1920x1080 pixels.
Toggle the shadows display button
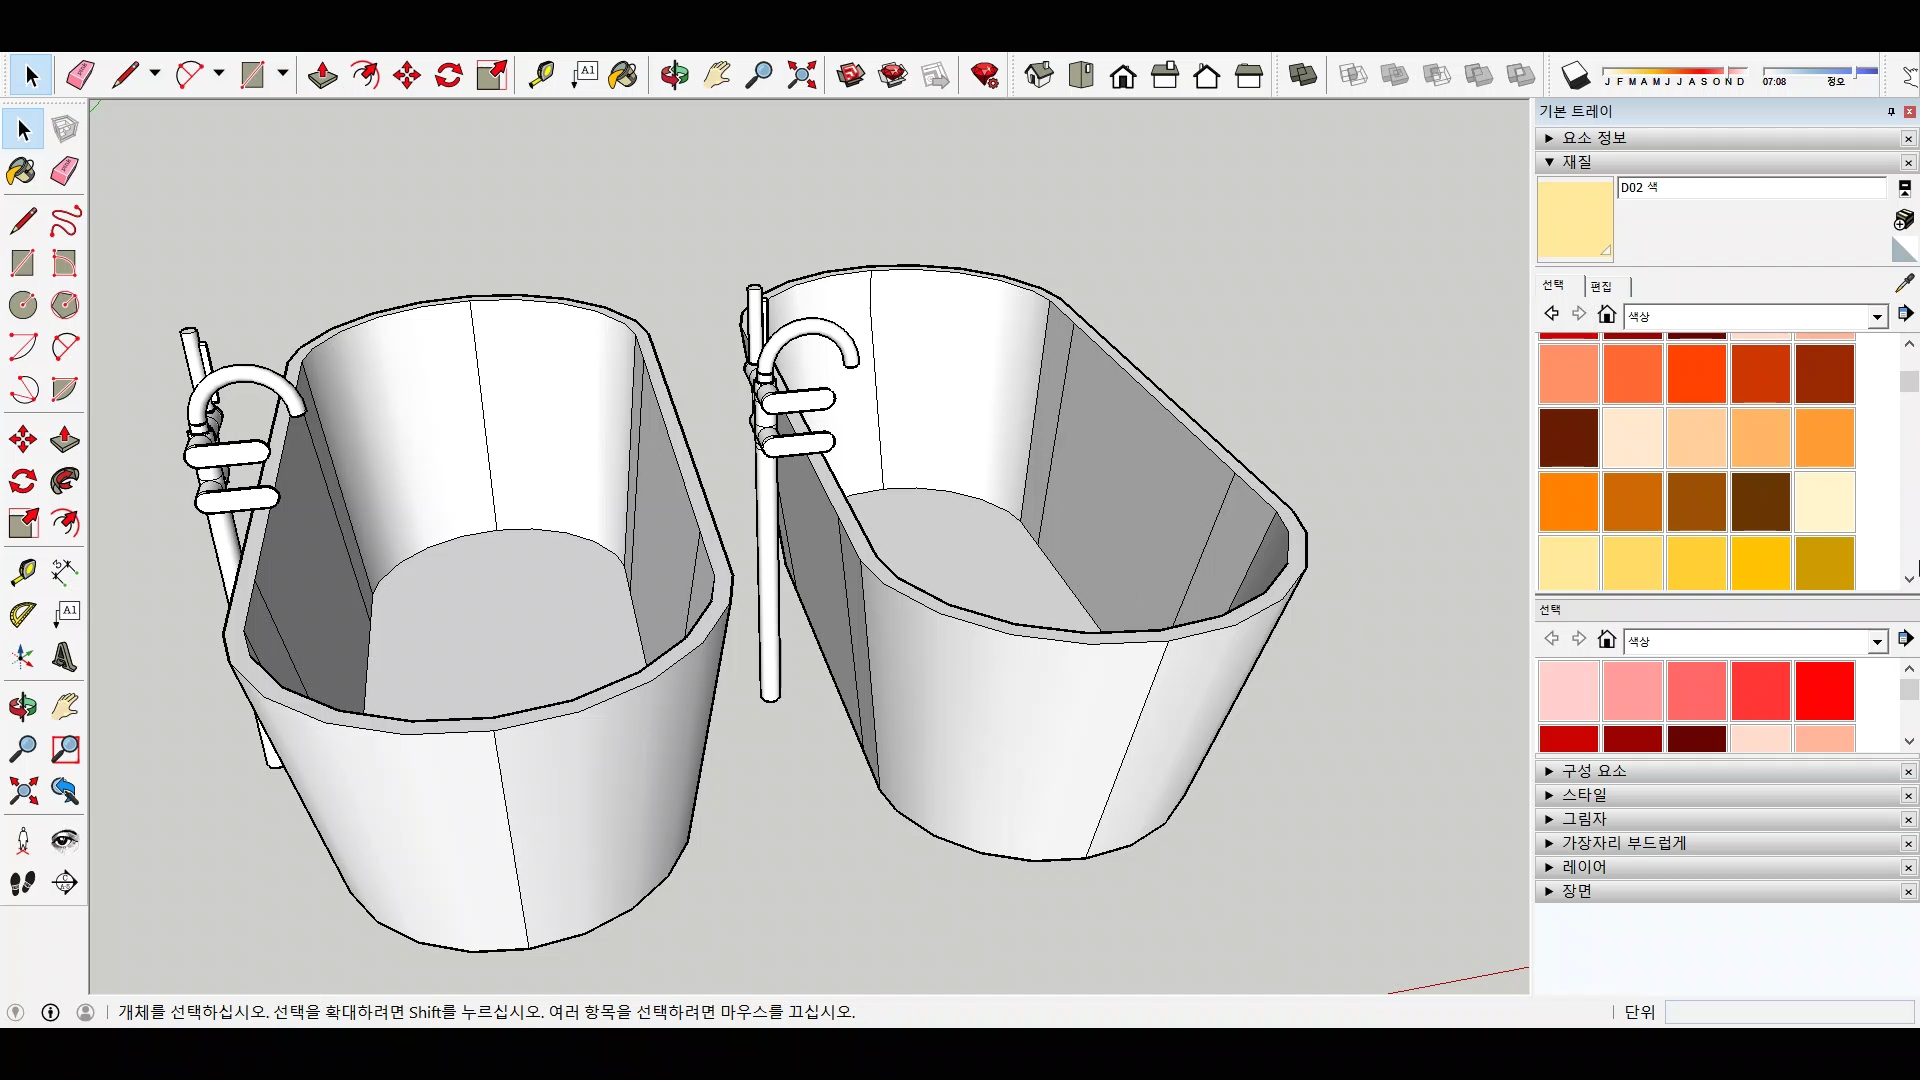(1575, 75)
